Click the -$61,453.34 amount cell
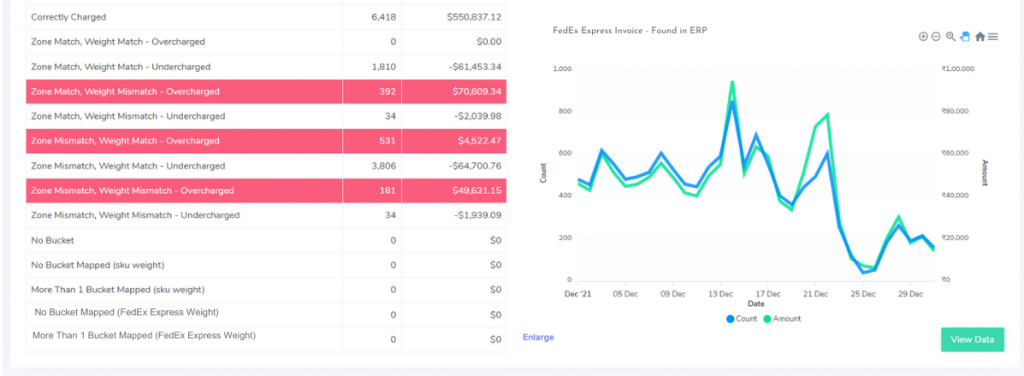Screen dimensions: 1024x376 click(475, 67)
